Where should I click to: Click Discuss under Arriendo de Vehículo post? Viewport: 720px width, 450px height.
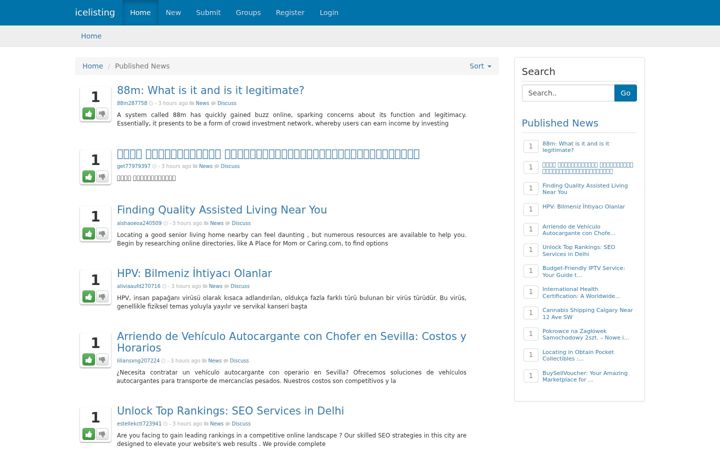pos(239,361)
